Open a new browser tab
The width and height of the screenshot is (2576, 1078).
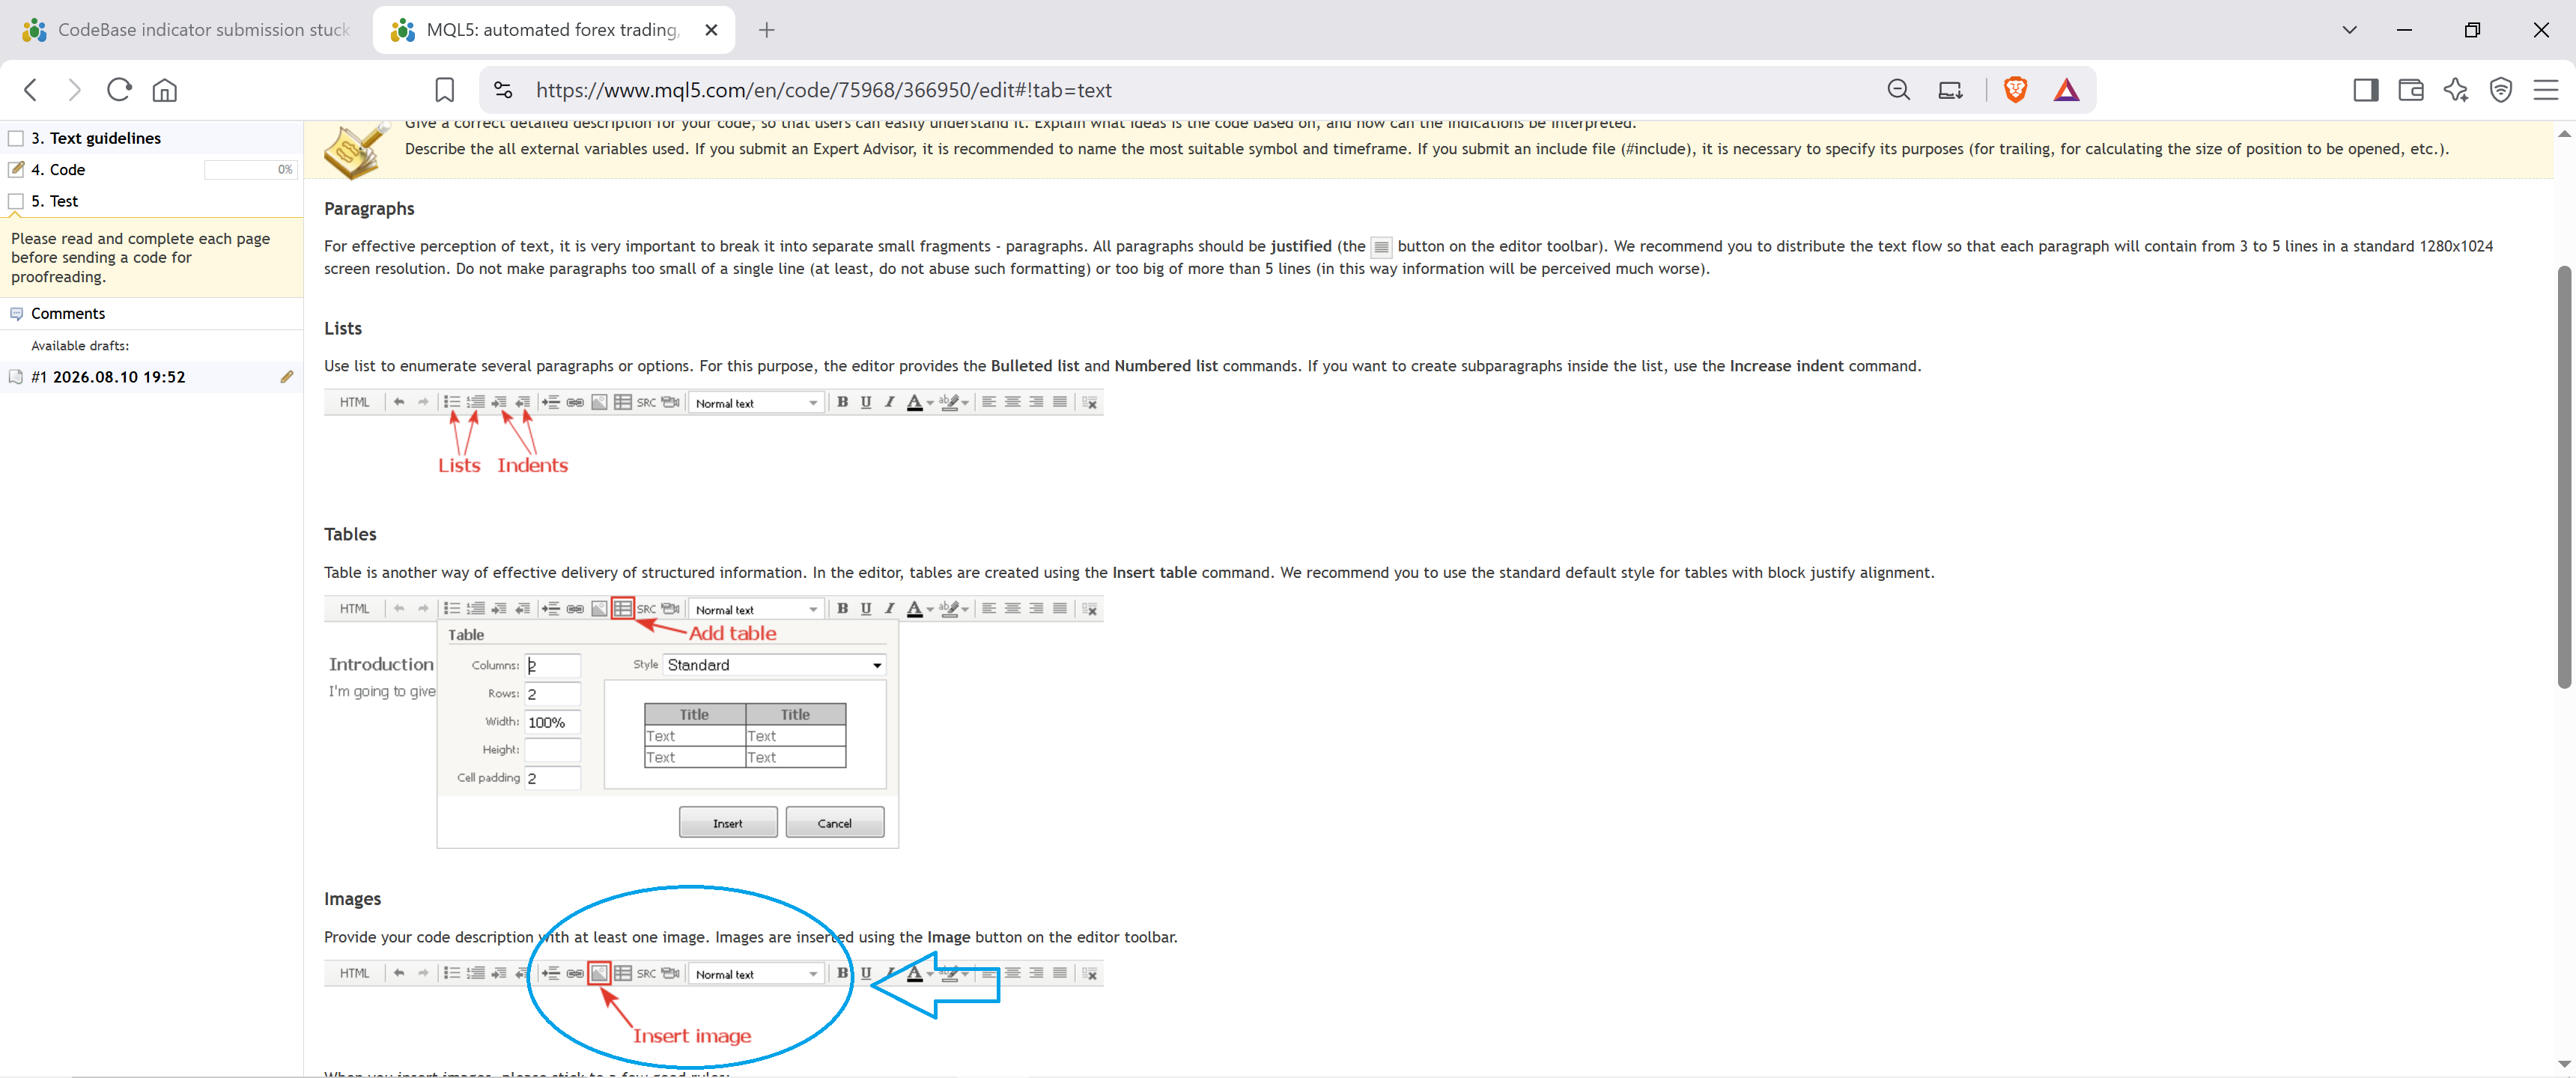[x=767, y=30]
